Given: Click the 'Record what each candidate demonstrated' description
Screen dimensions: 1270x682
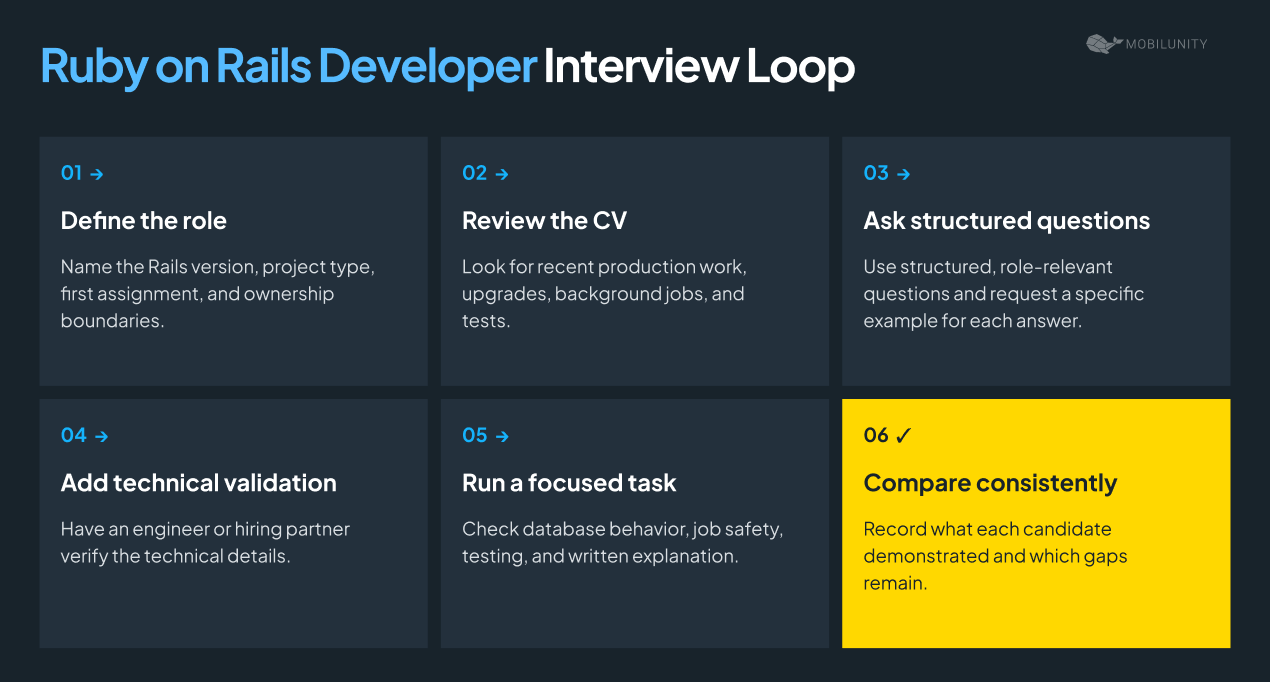Looking at the screenshot, I should 995,556.
